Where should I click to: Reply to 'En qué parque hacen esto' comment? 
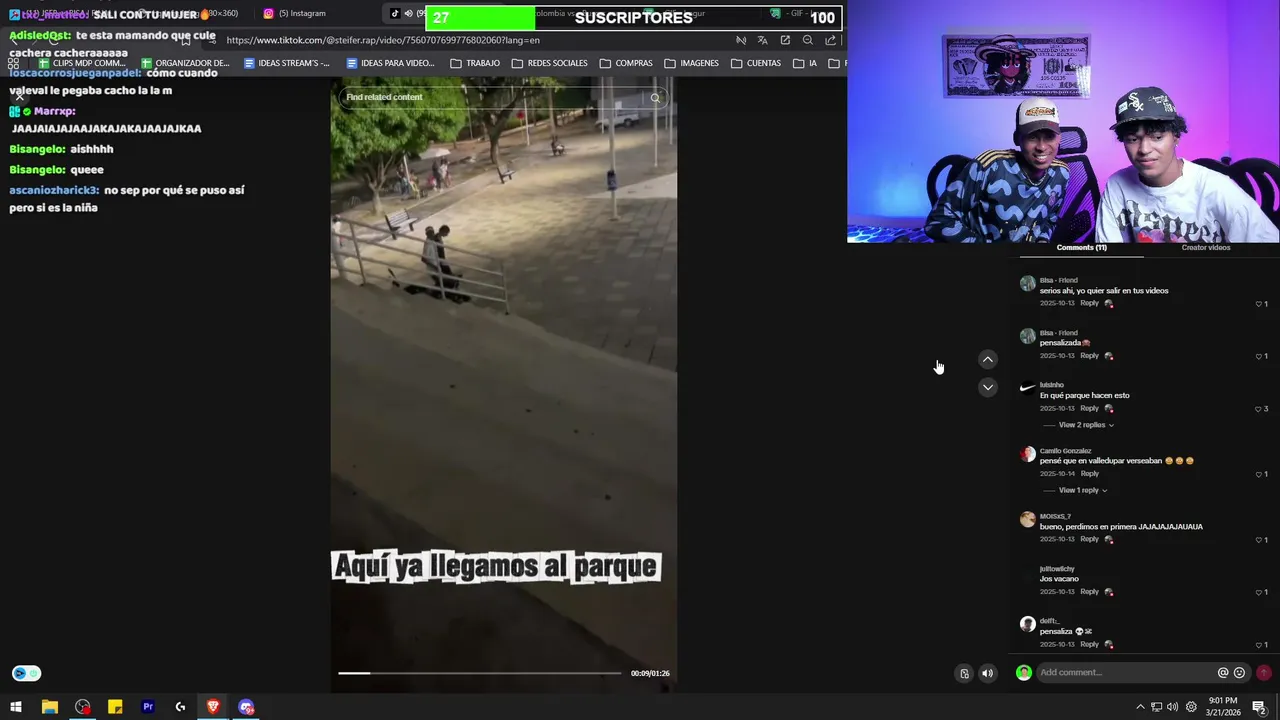(x=1089, y=408)
